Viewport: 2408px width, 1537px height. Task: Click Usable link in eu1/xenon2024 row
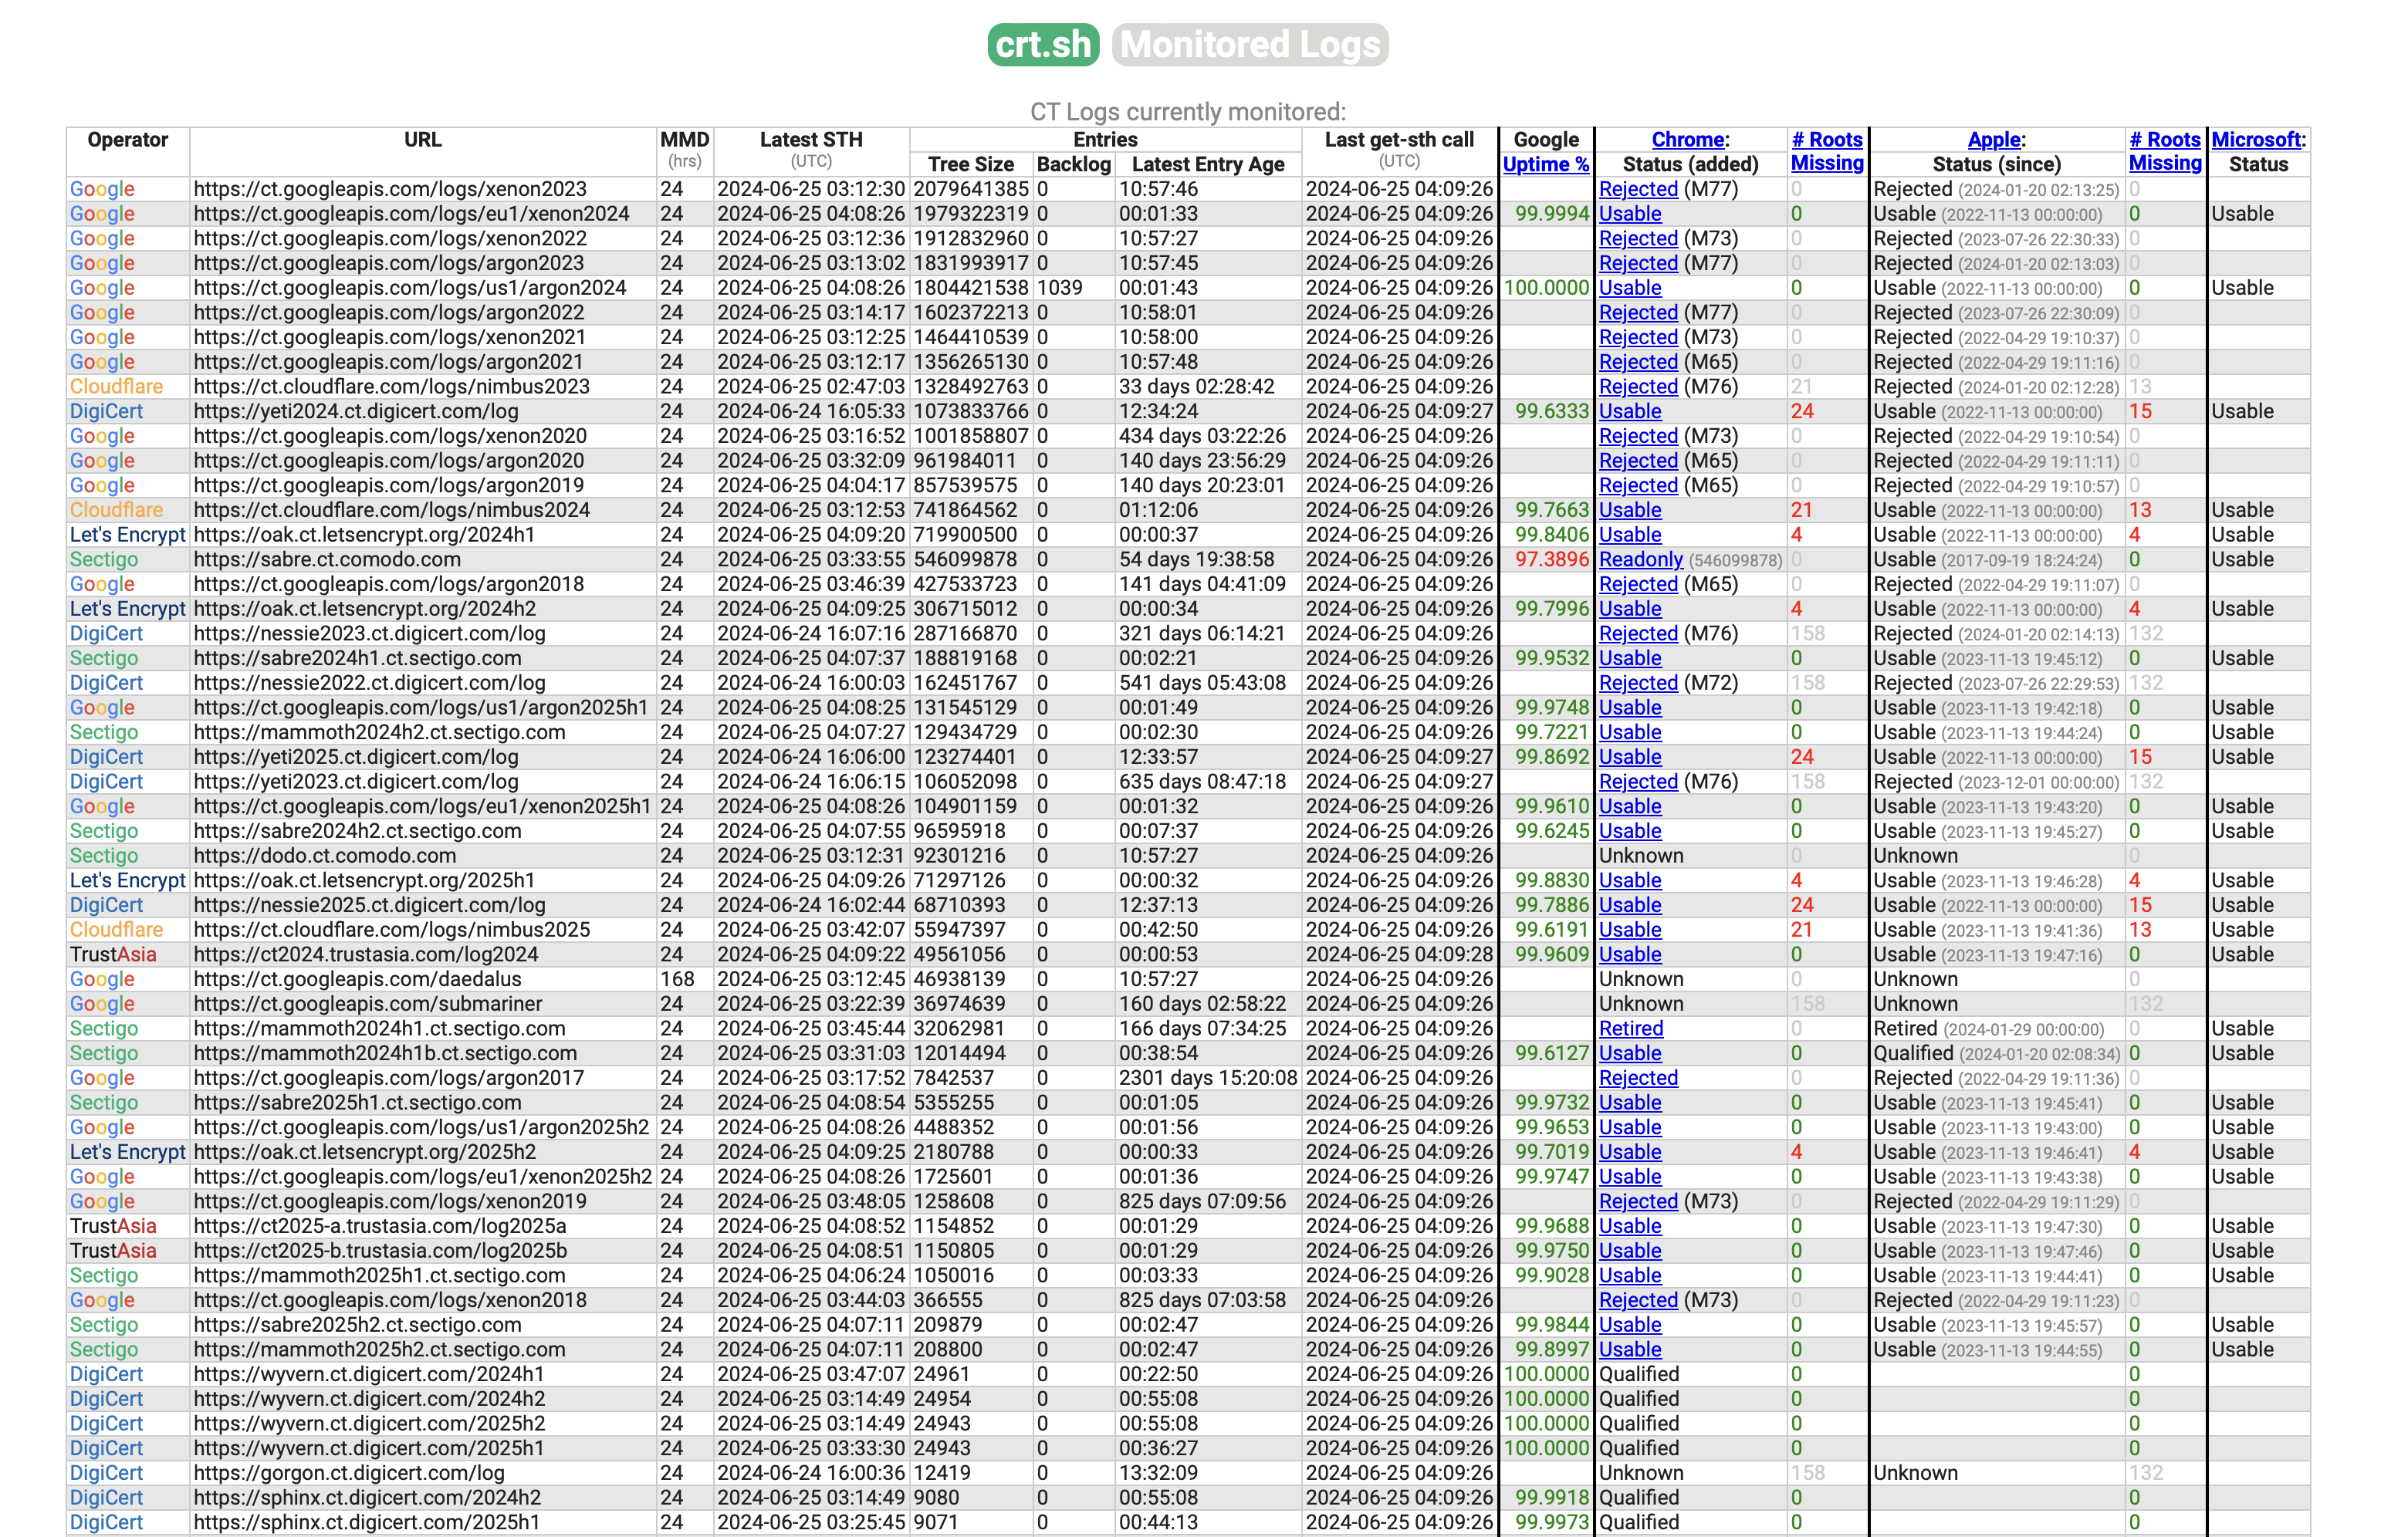click(x=1630, y=214)
